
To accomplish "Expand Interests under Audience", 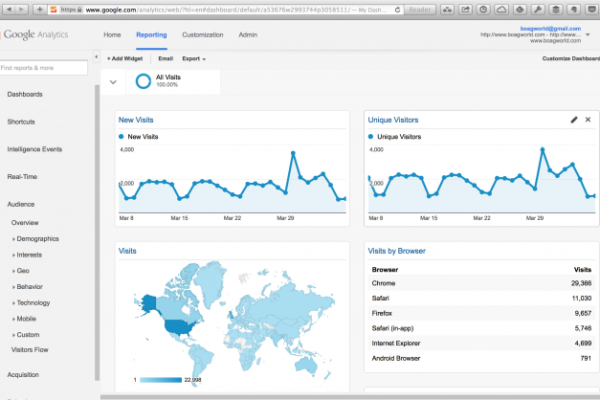I will (27, 255).
